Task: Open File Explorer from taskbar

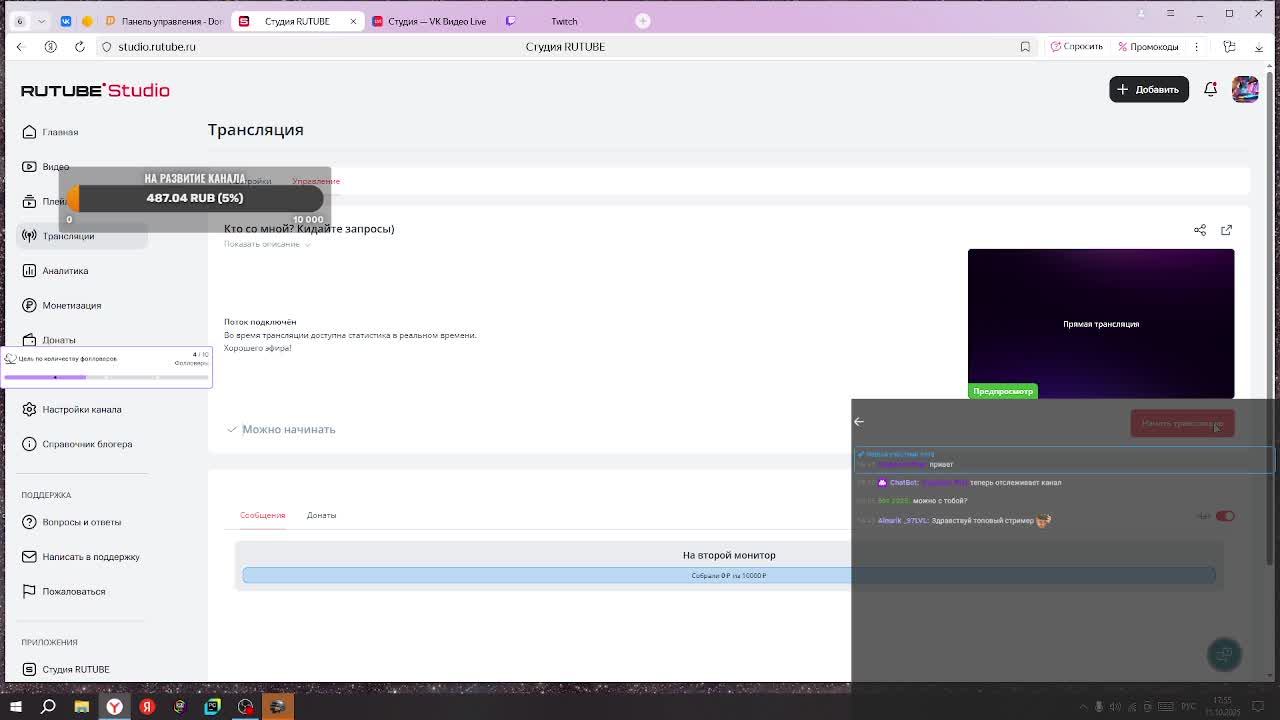Action: (x=81, y=707)
